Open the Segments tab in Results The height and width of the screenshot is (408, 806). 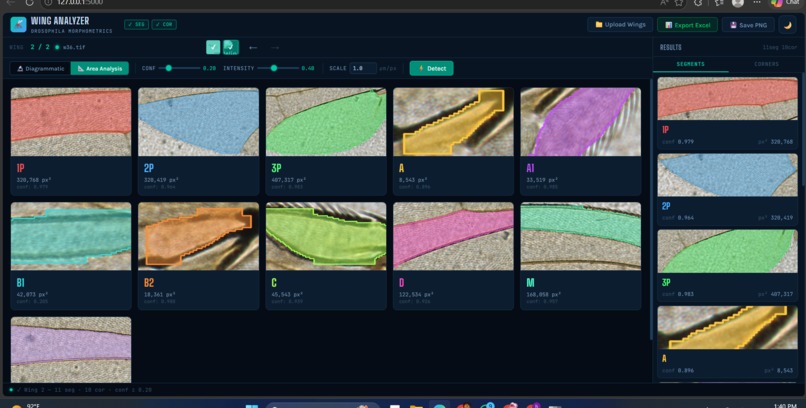pos(690,64)
